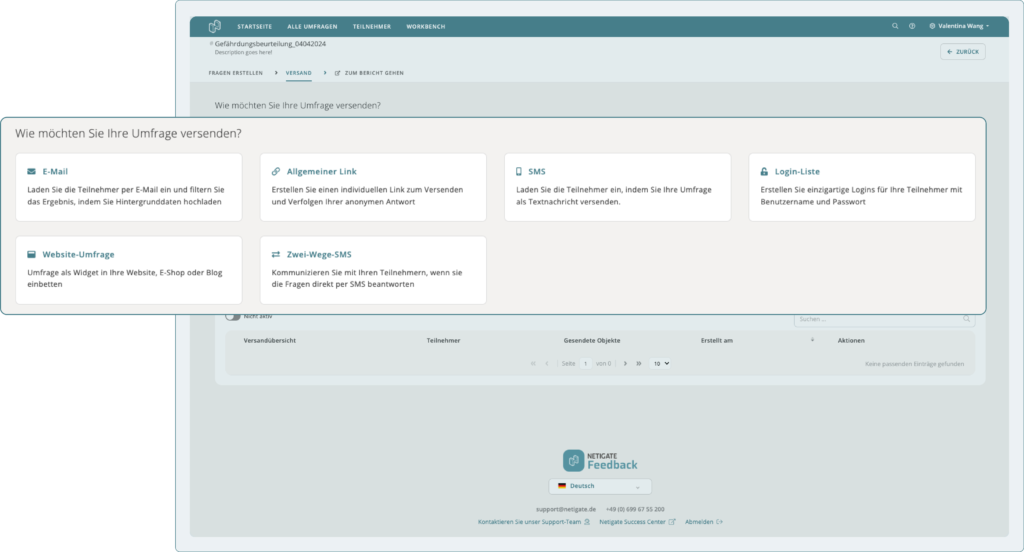Open the Workbench menu item
This screenshot has height=552, width=1024.
(x=426, y=27)
